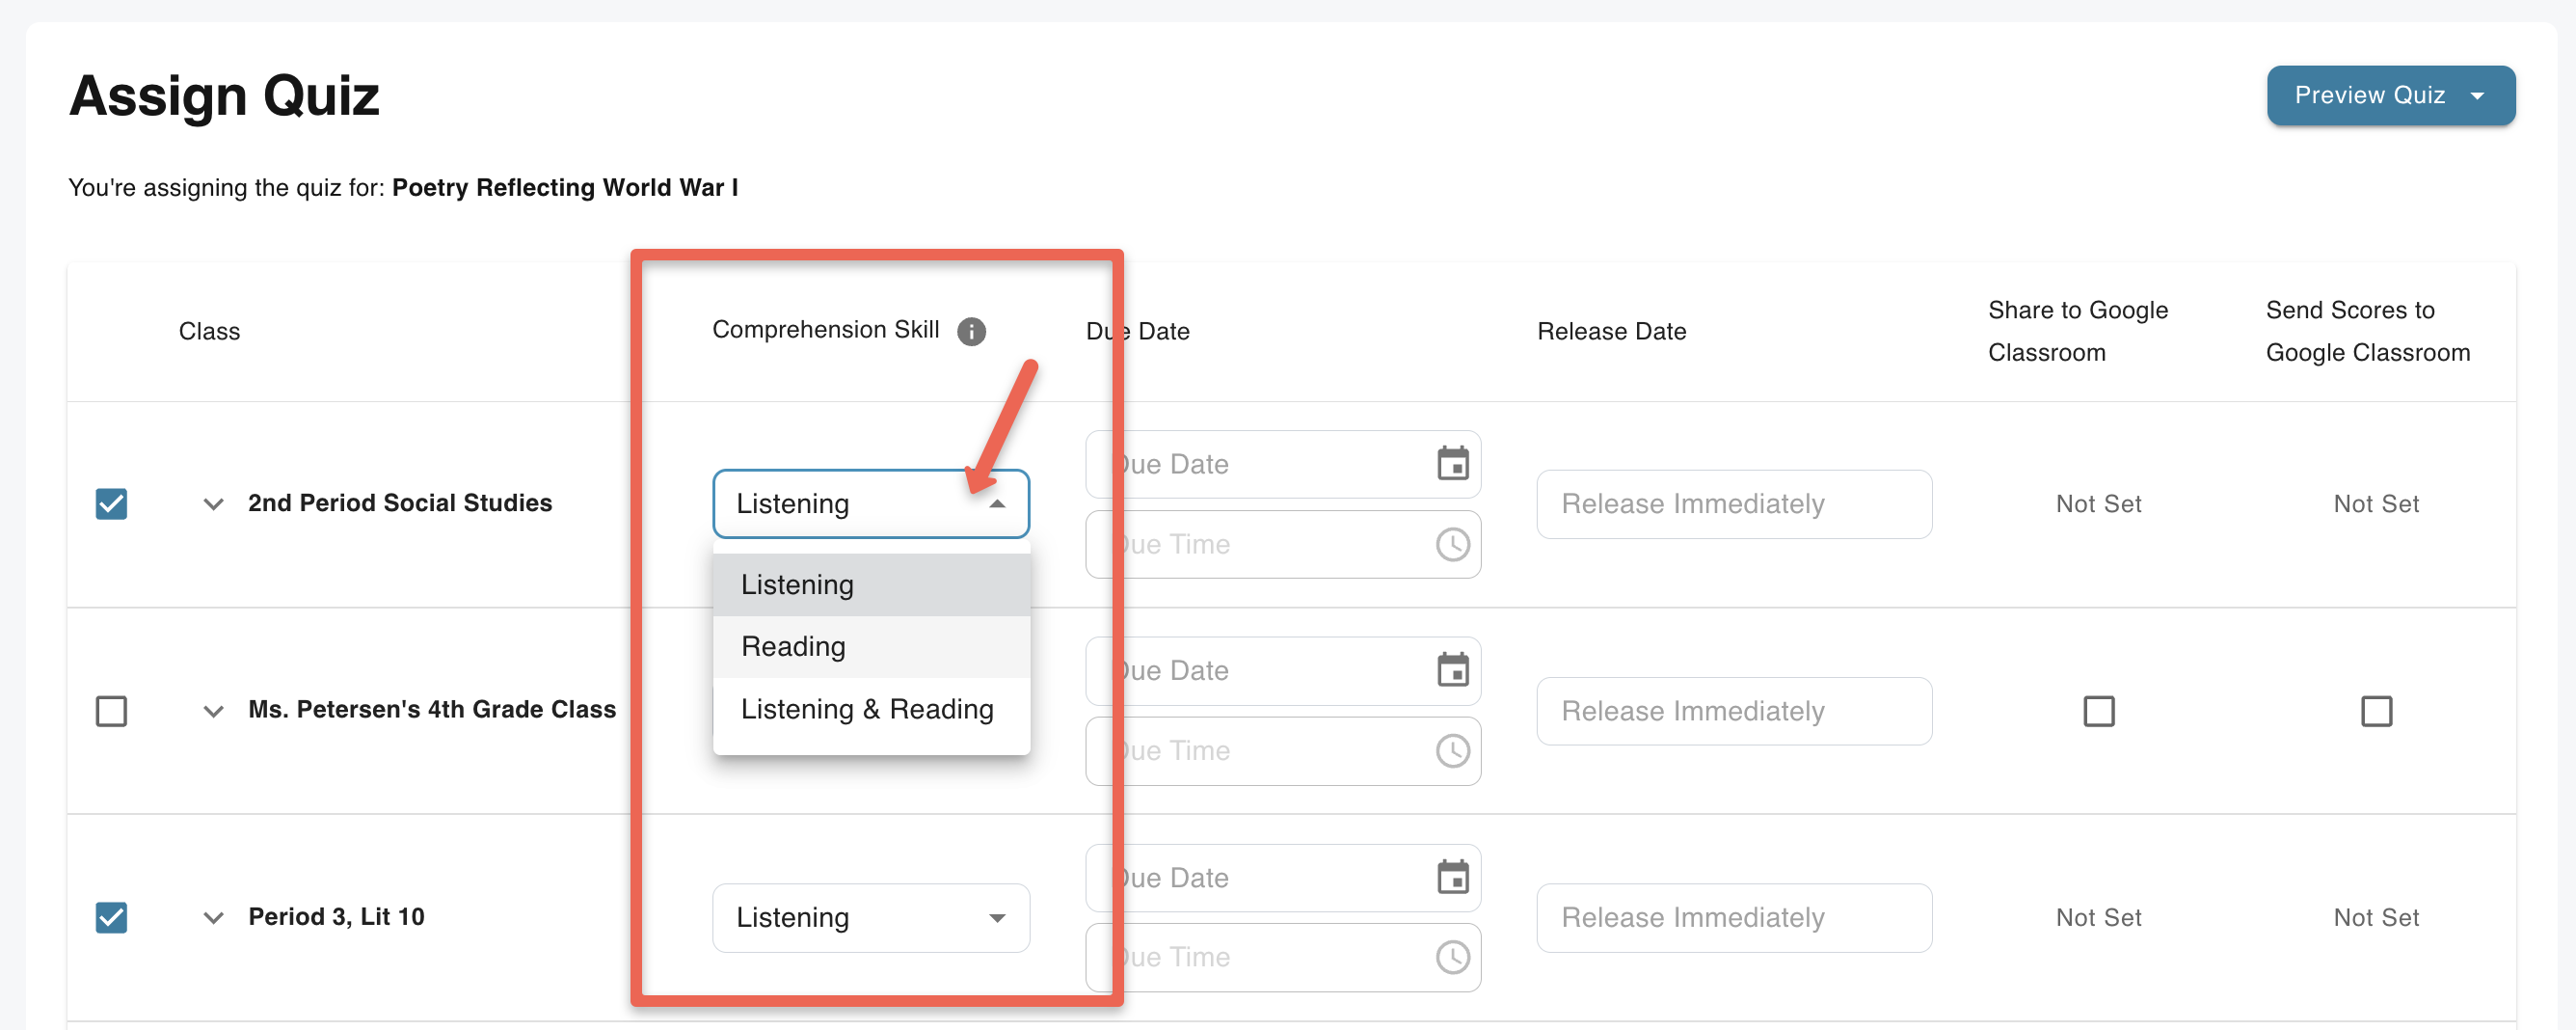Open calendar icon for Period 3, Lit 10

1452,877
